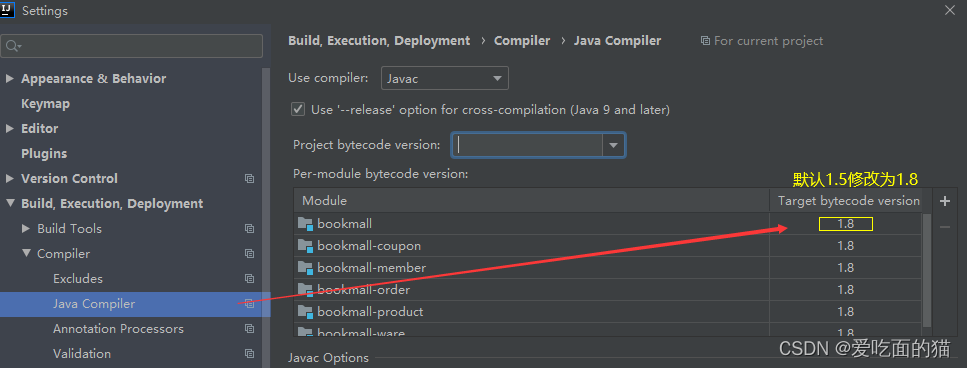Image resolution: width=967 pixels, height=368 pixels.
Task: Toggle the '--release' cross-compilation checkbox
Action: coord(298,110)
